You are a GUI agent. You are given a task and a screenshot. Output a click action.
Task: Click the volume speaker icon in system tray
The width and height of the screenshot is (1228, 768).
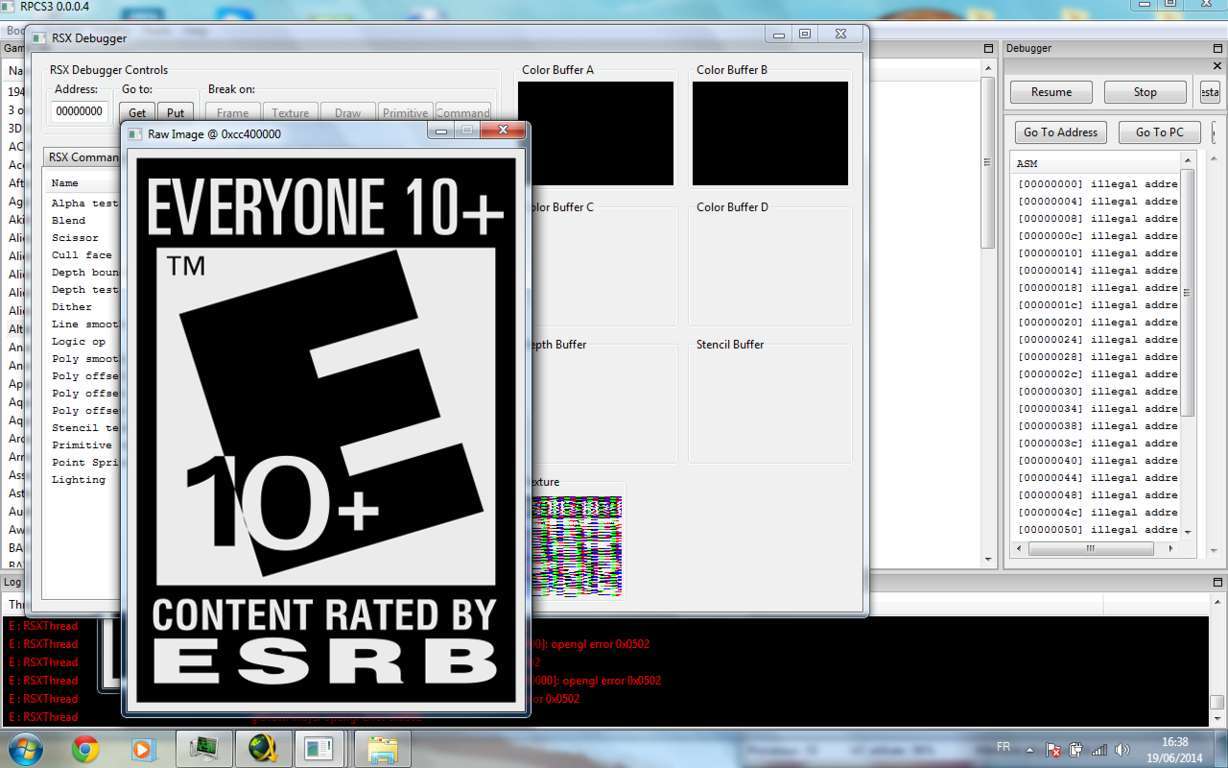[1122, 749]
